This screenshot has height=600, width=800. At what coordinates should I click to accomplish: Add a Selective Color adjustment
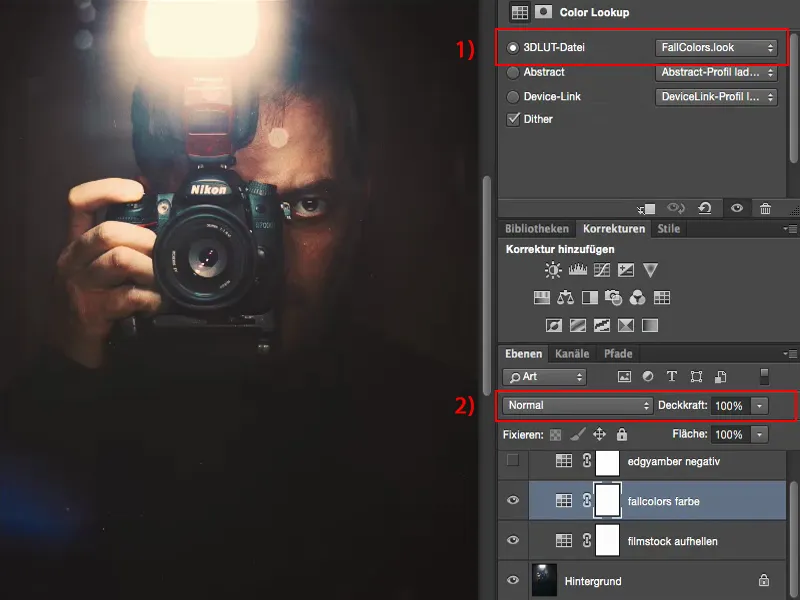[626, 325]
